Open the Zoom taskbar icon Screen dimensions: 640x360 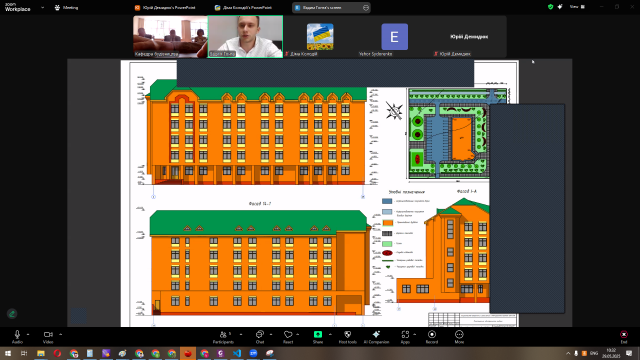click(253, 353)
